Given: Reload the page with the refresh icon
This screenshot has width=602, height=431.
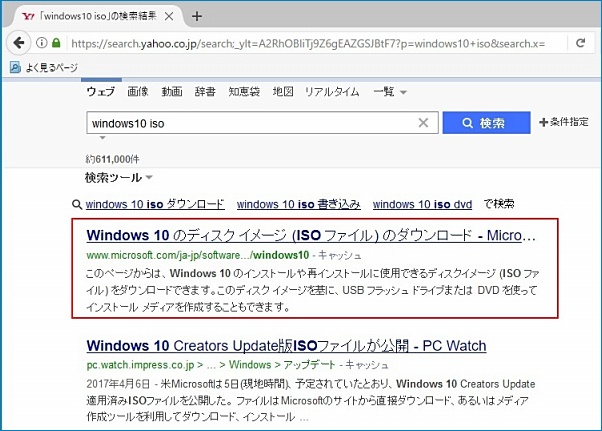Looking at the screenshot, I should pyautogui.click(x=580, y=43).
